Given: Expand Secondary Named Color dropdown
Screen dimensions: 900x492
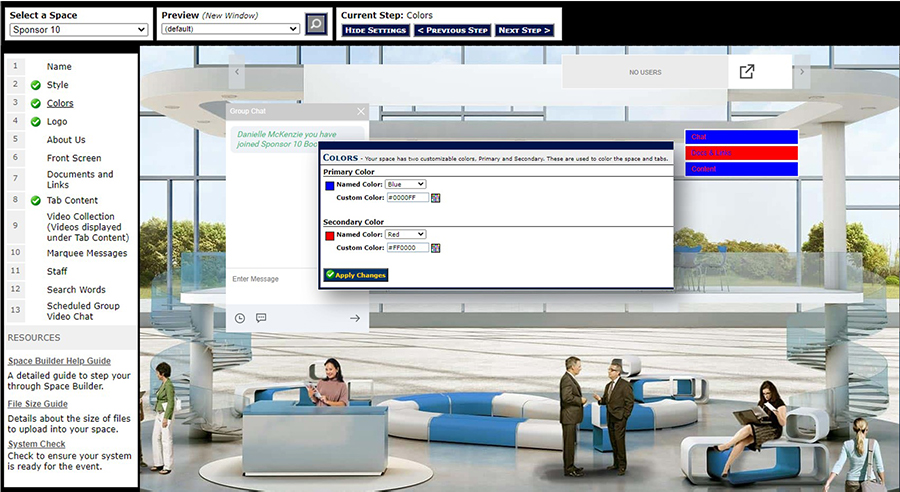Looking at the screenshot, I should point(406,234).
